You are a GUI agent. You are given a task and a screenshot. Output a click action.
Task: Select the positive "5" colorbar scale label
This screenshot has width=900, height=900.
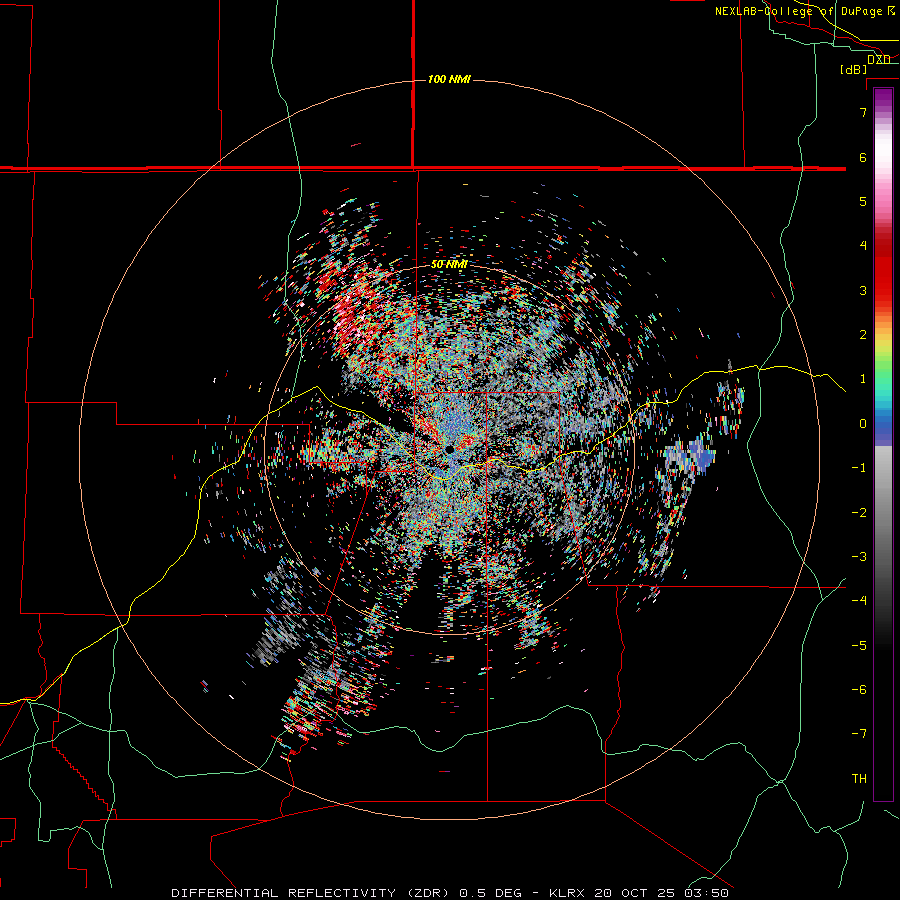(x=863, y=201)
